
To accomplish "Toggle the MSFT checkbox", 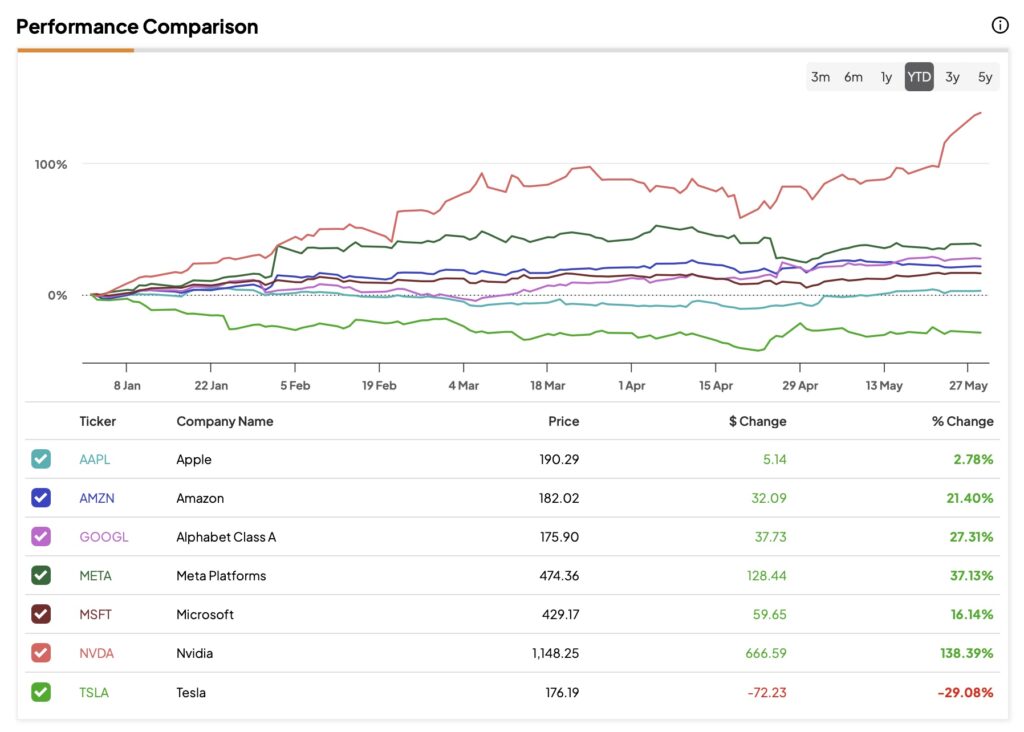I will pyautogui.click(x=40, y=614).
